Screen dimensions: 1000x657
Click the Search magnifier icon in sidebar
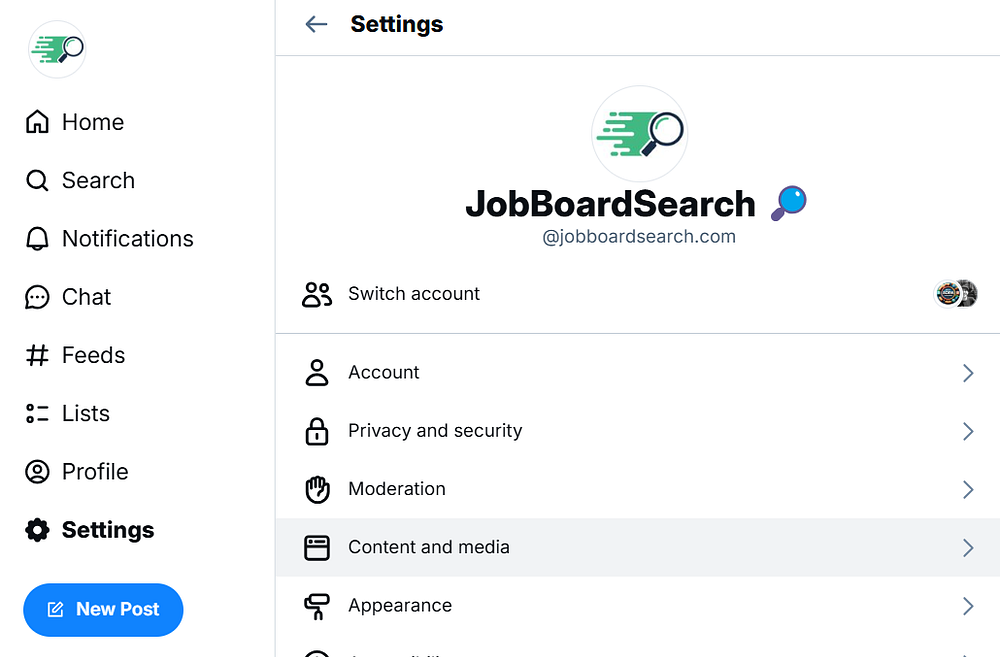(37, 181)
